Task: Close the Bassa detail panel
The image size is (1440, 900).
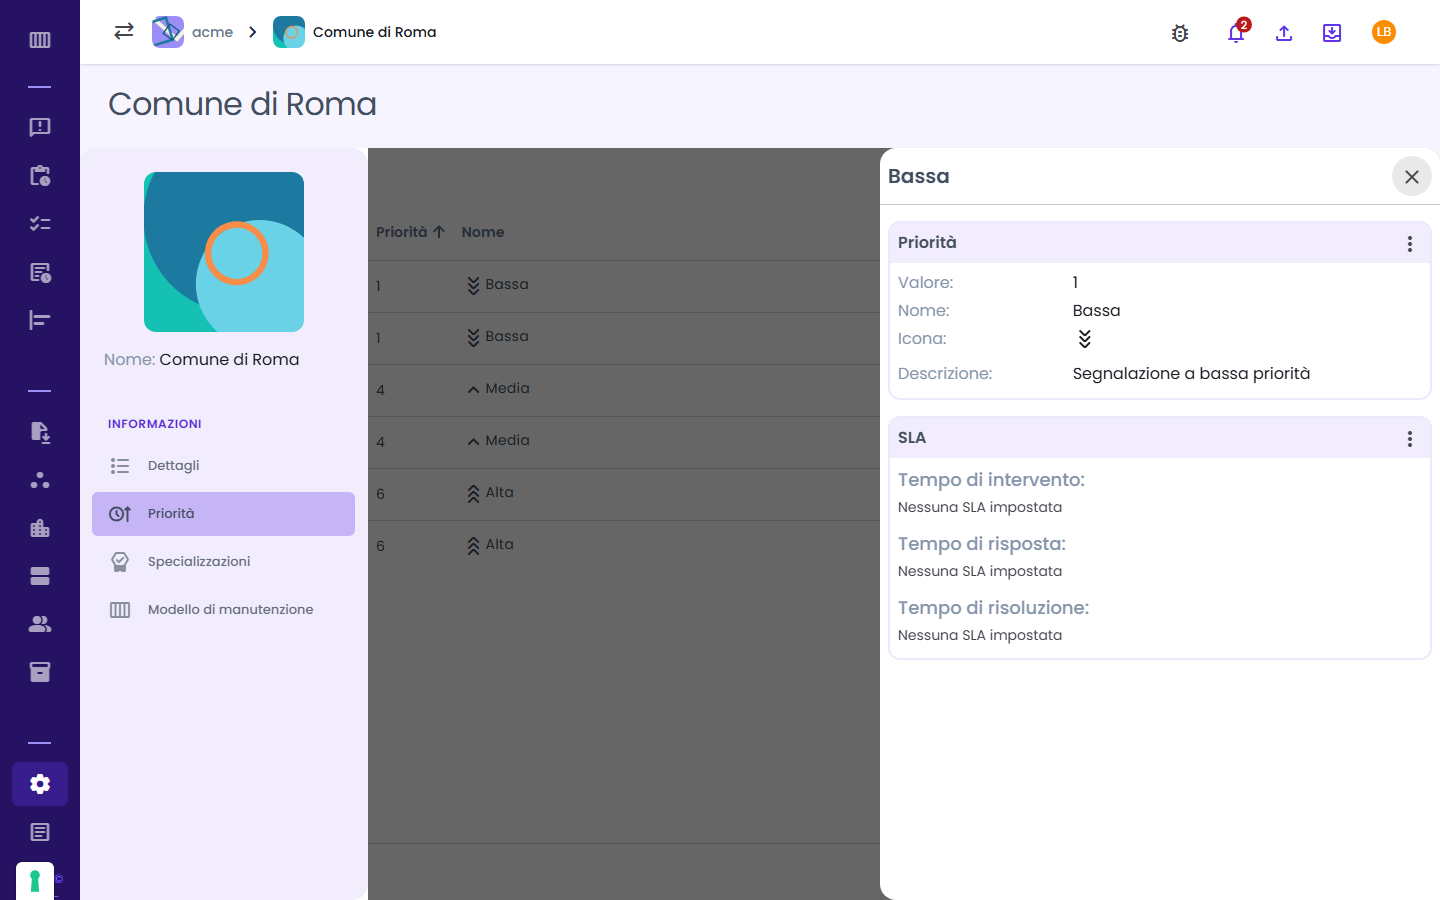Action: click(x=1412, y=177)
